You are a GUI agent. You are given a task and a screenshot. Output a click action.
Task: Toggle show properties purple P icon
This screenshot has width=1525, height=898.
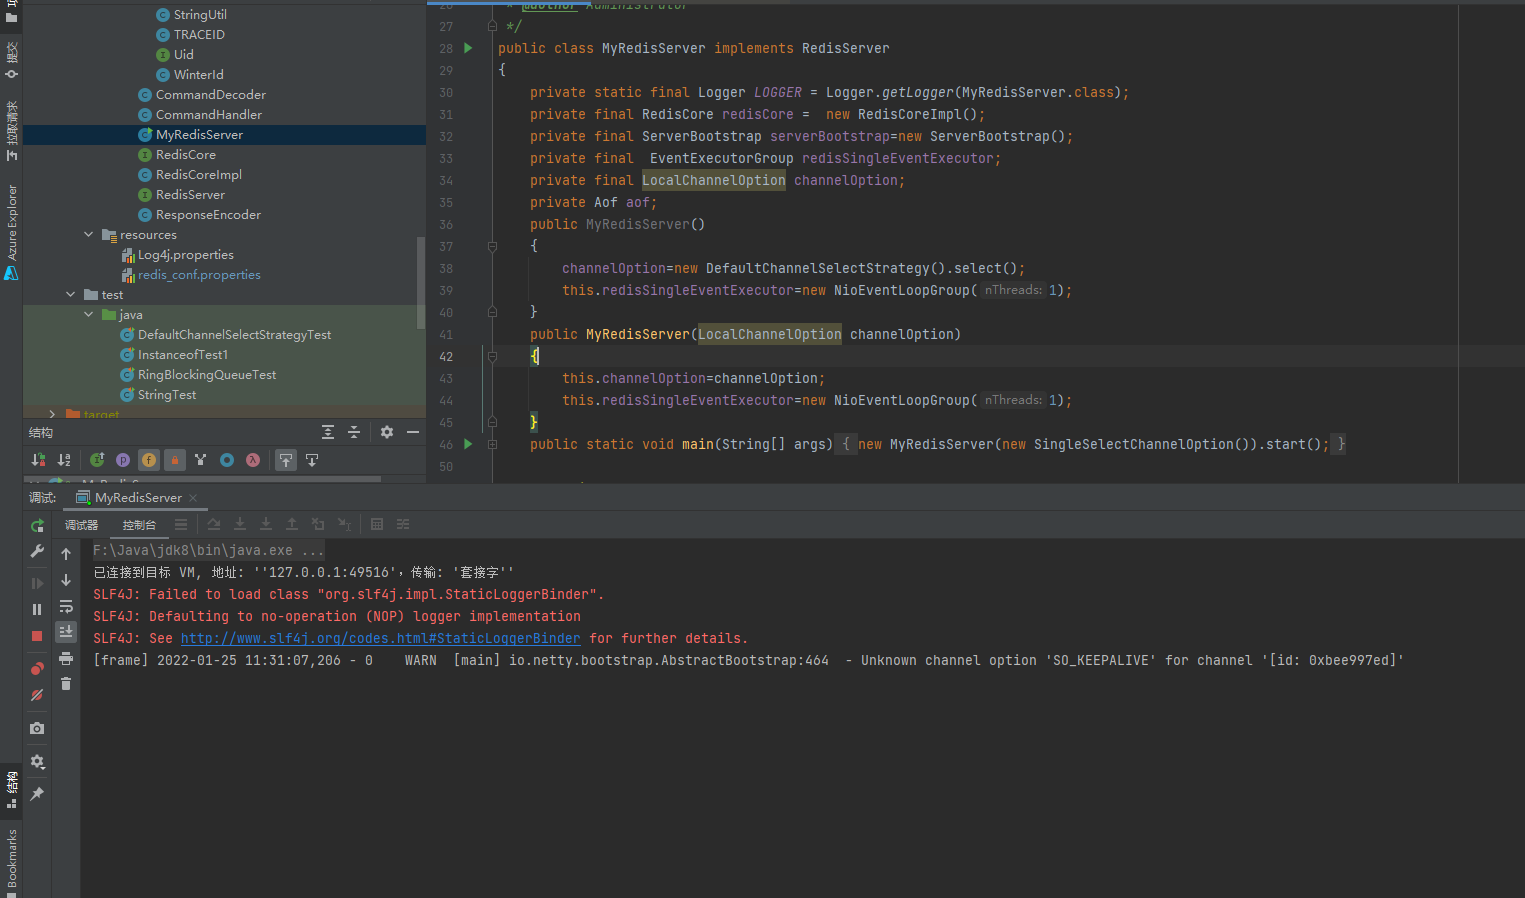click(123, 460)
